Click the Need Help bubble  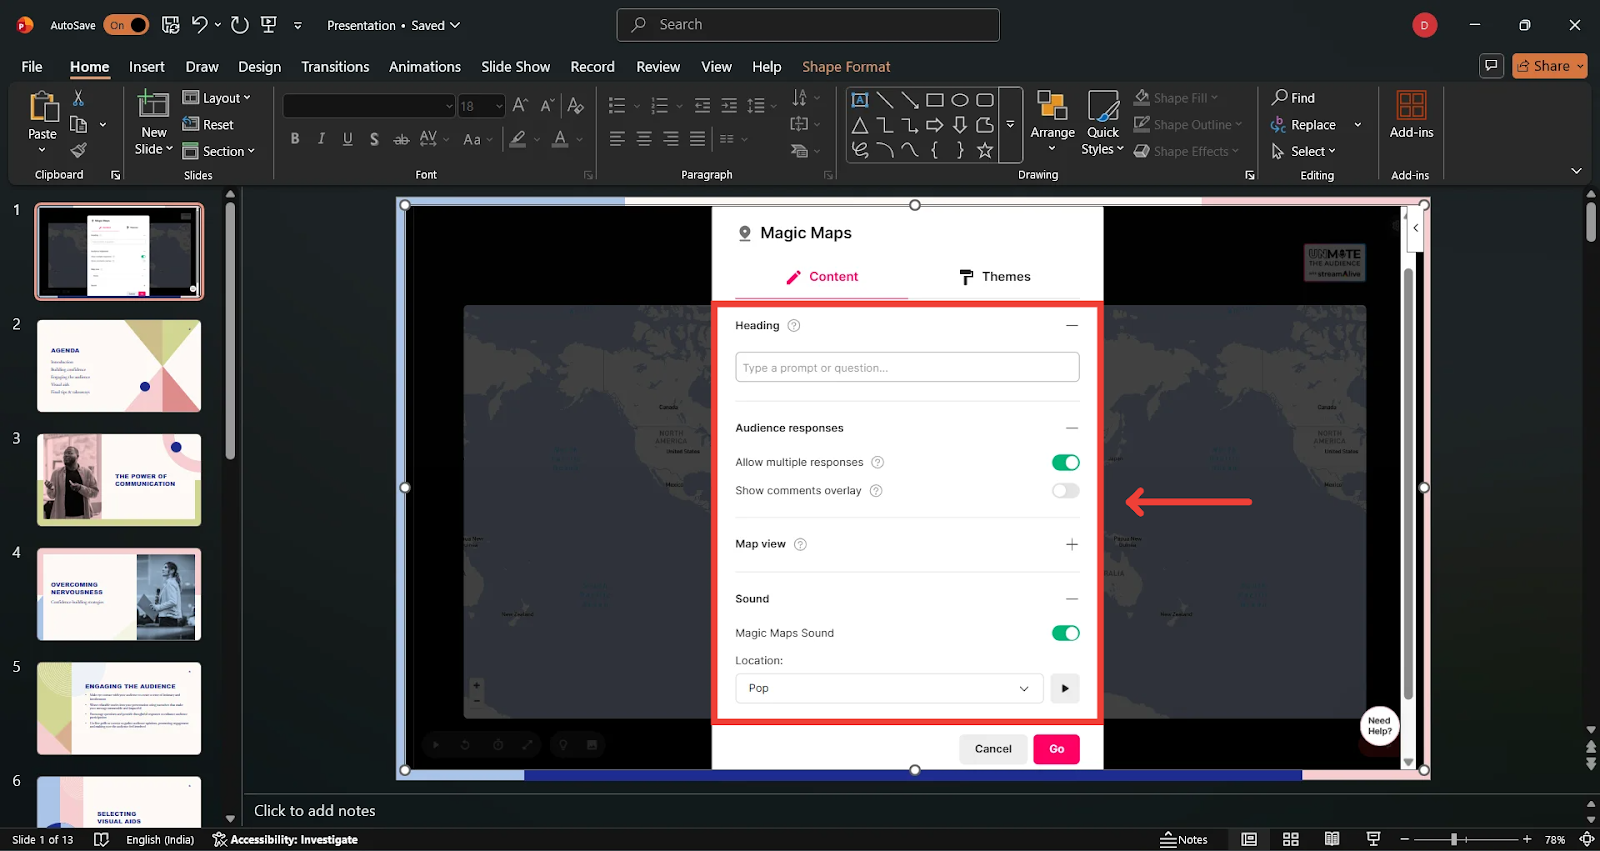tap(1379, 726)
